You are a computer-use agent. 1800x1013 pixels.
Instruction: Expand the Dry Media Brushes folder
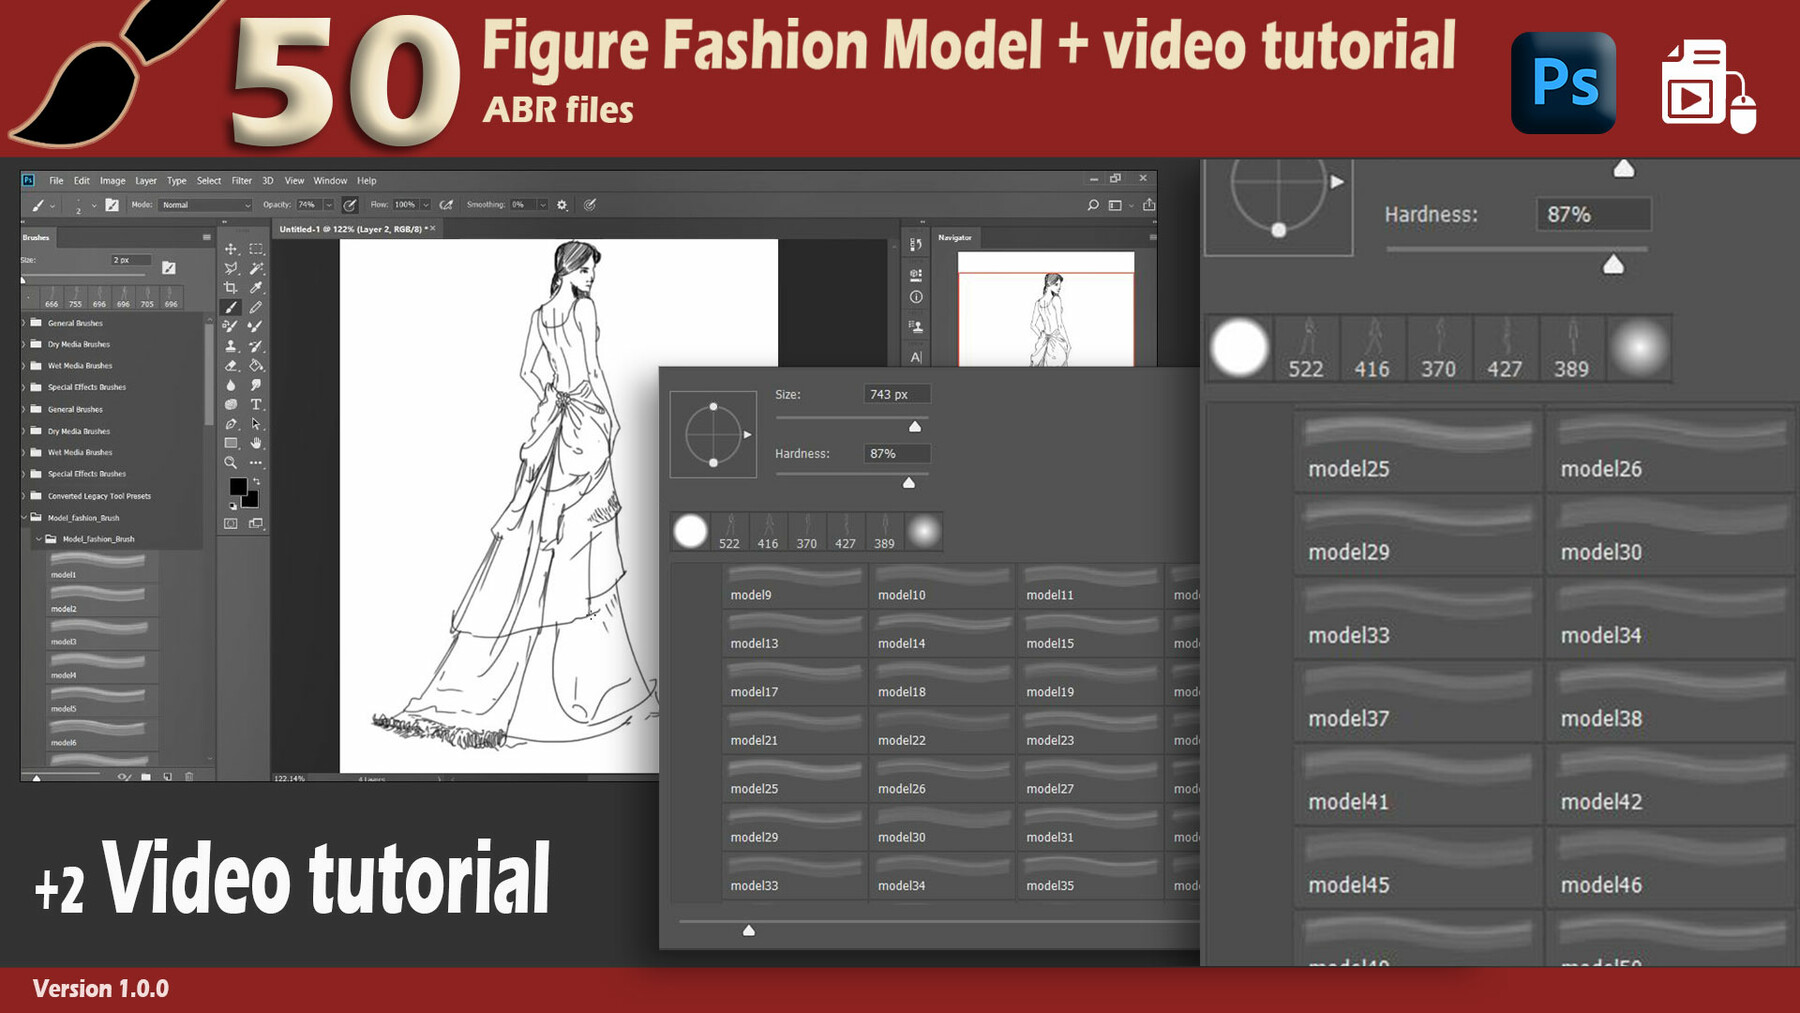click(25, 344)
